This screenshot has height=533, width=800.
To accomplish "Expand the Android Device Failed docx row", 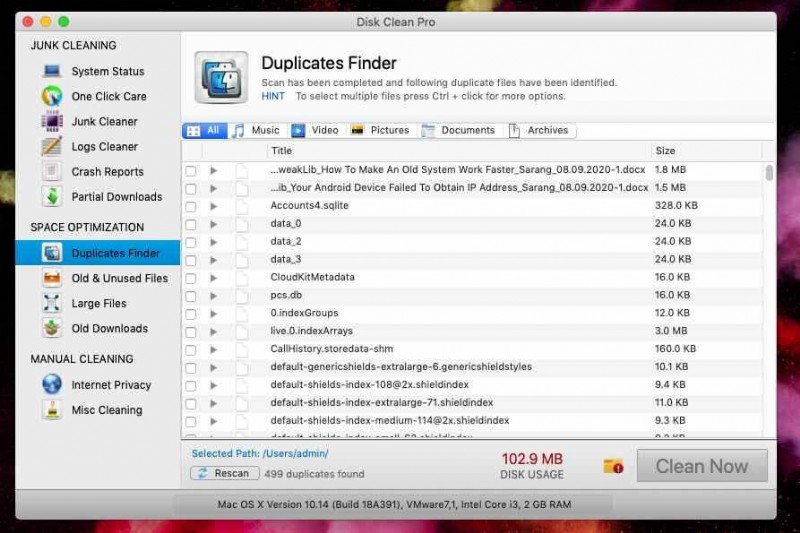I will pyautogui.click(x=214, y=188).
